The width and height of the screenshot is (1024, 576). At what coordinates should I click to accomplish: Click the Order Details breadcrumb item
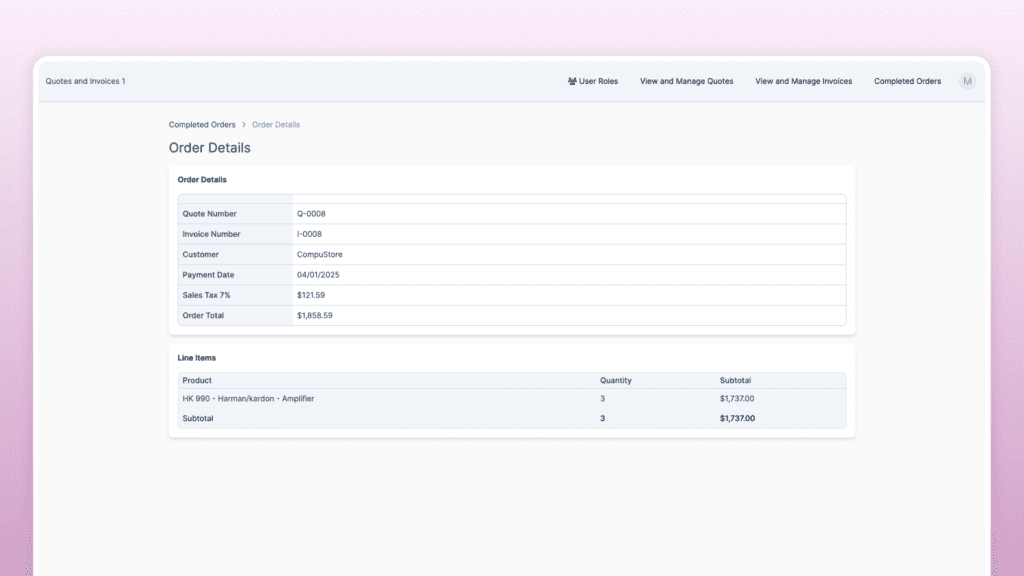pyautogui.click(x=276, y=125)
